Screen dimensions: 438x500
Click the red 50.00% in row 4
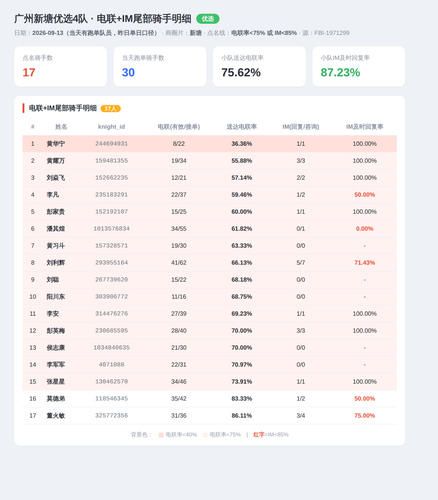(x=364, y=195)
